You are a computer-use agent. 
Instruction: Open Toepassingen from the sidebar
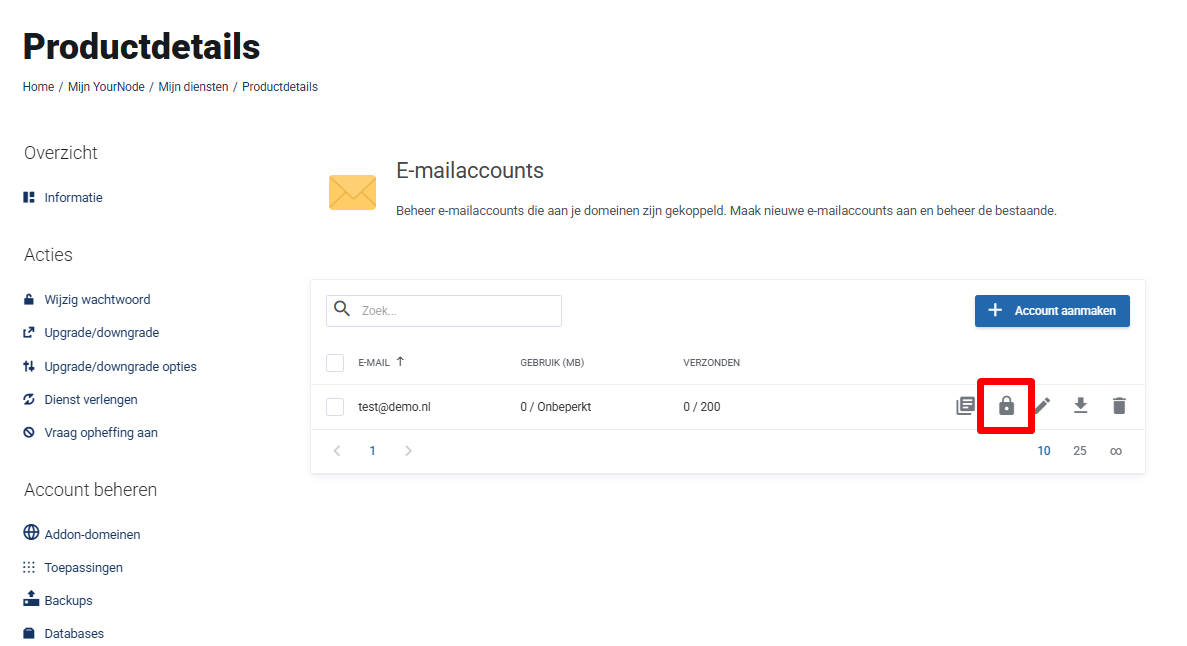pyautogui.click(x=83, y=566)
